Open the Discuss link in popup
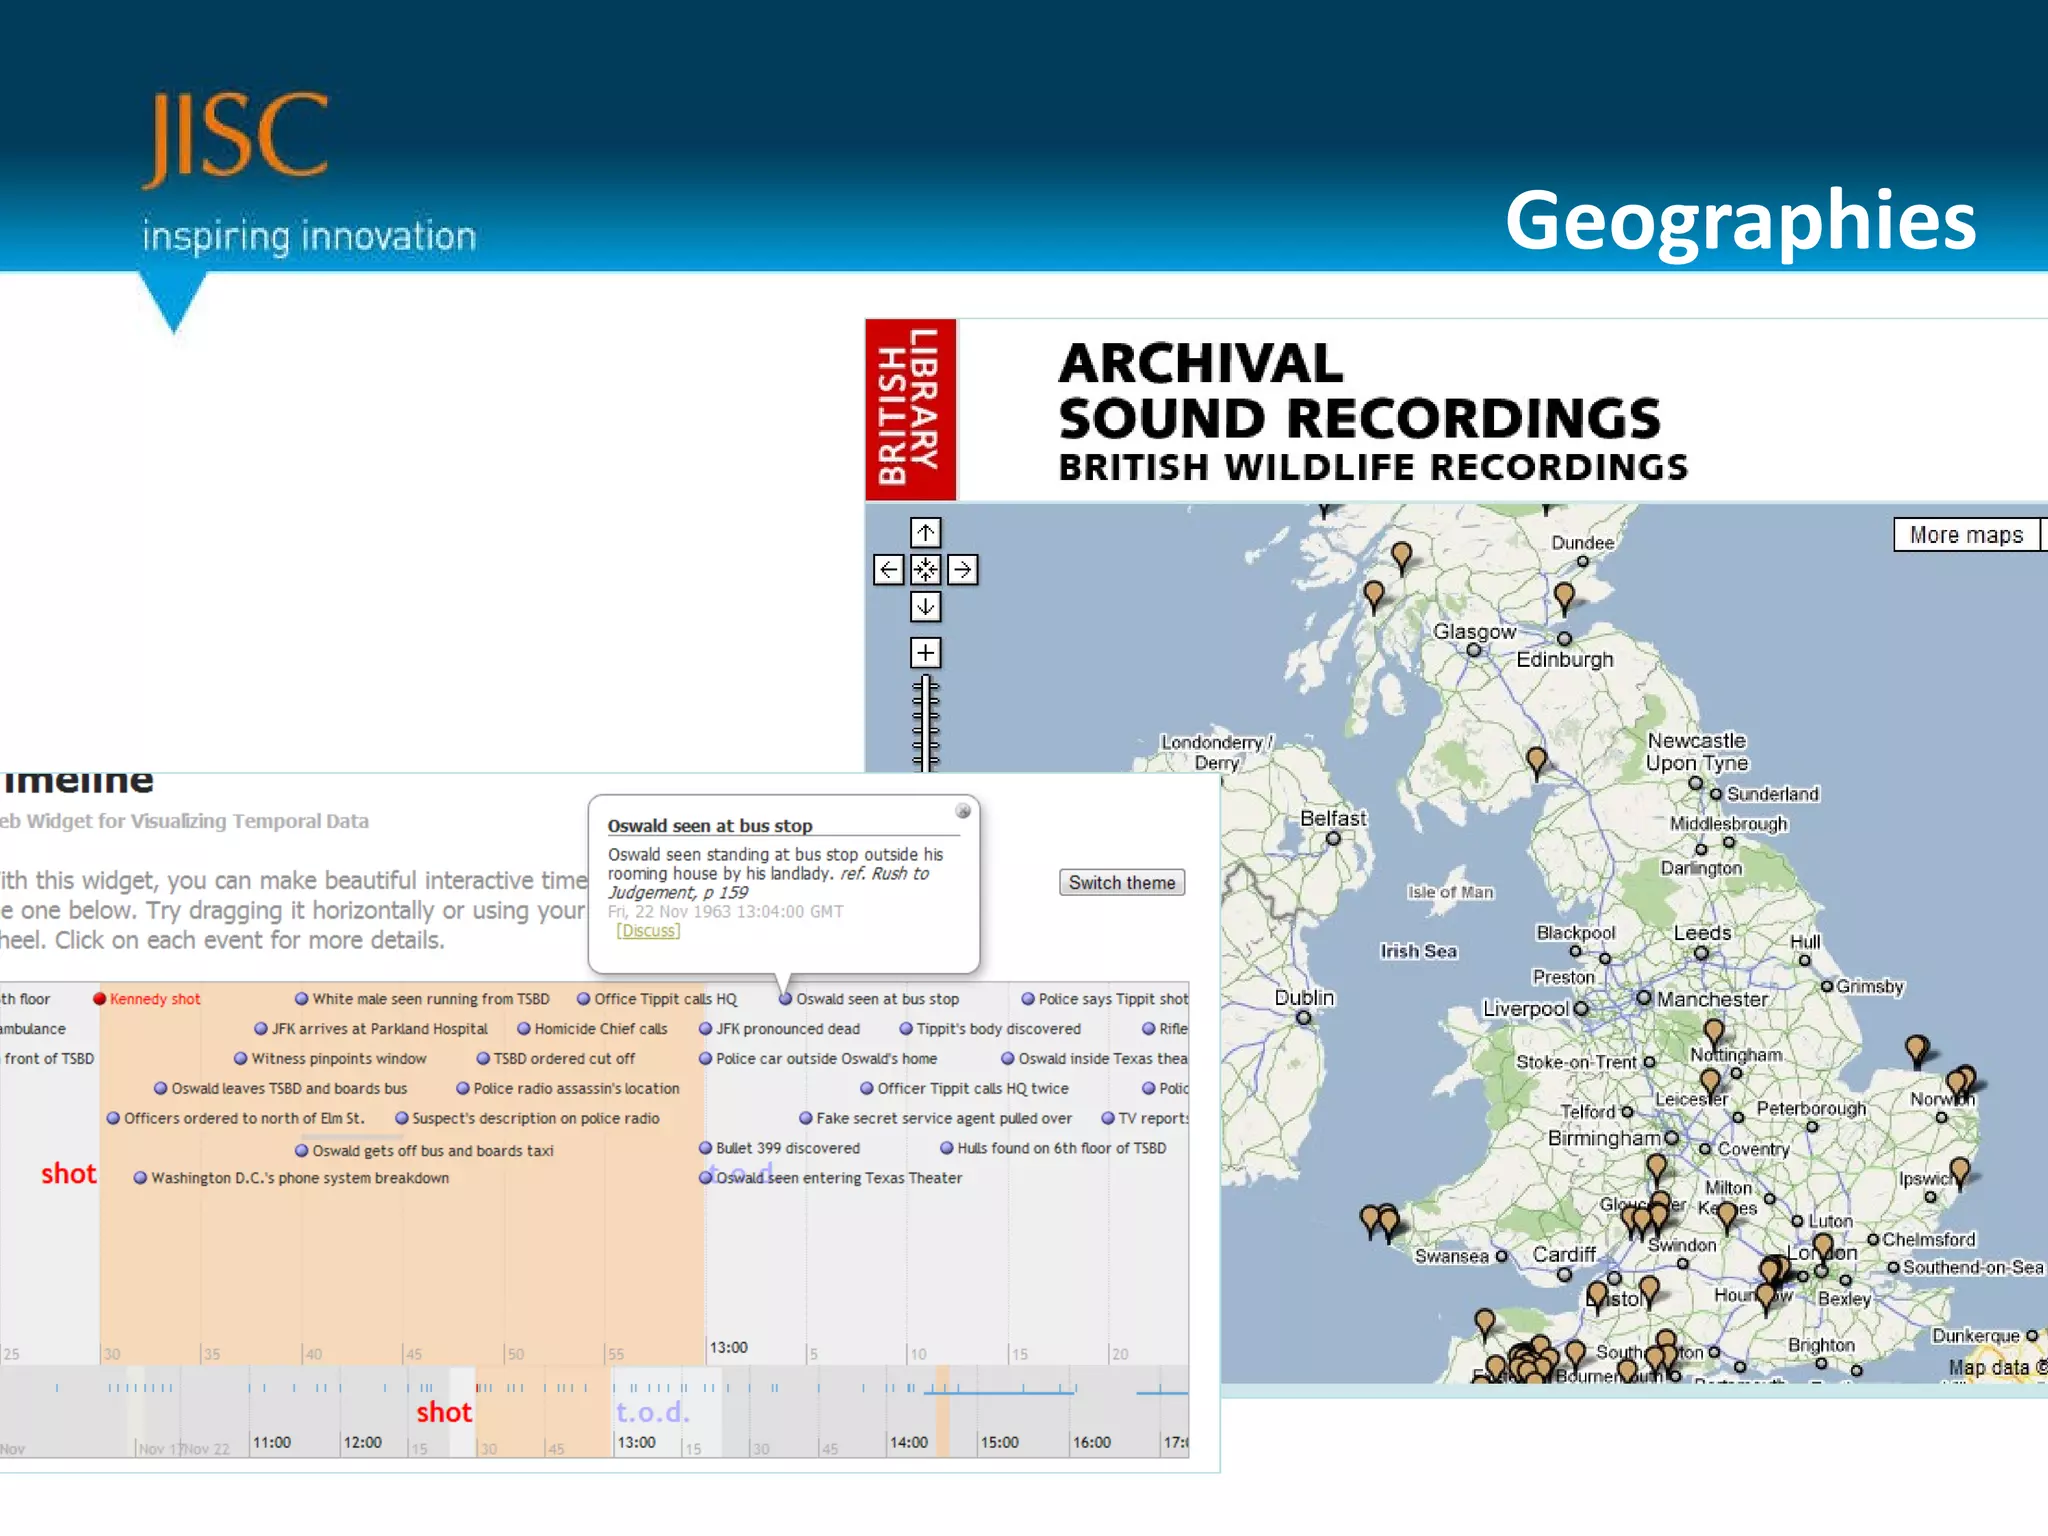This screenshot has width=2048, height=1536. tap(648, 931)
